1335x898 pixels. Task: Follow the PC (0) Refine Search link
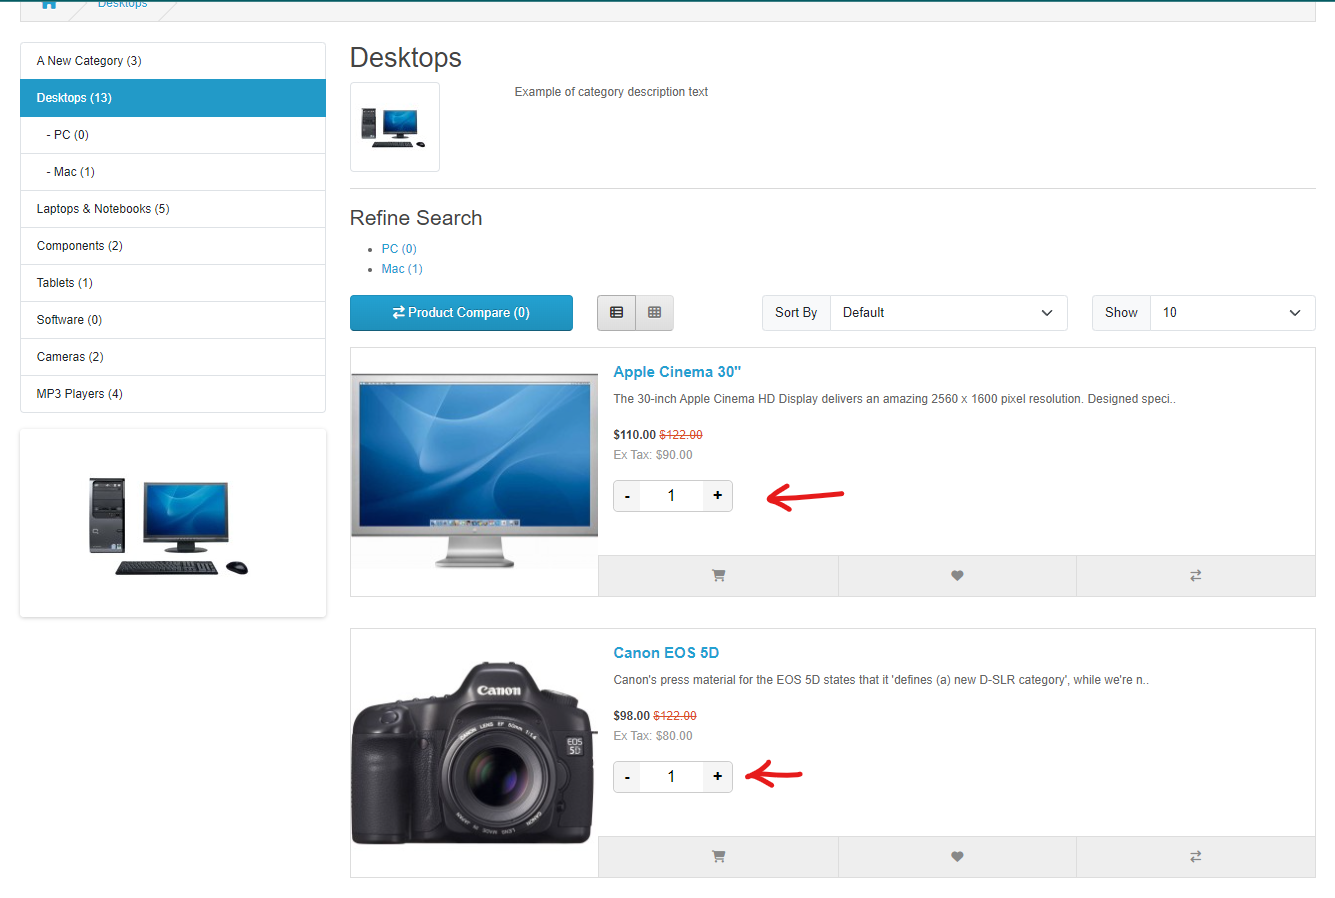[399, 249]
